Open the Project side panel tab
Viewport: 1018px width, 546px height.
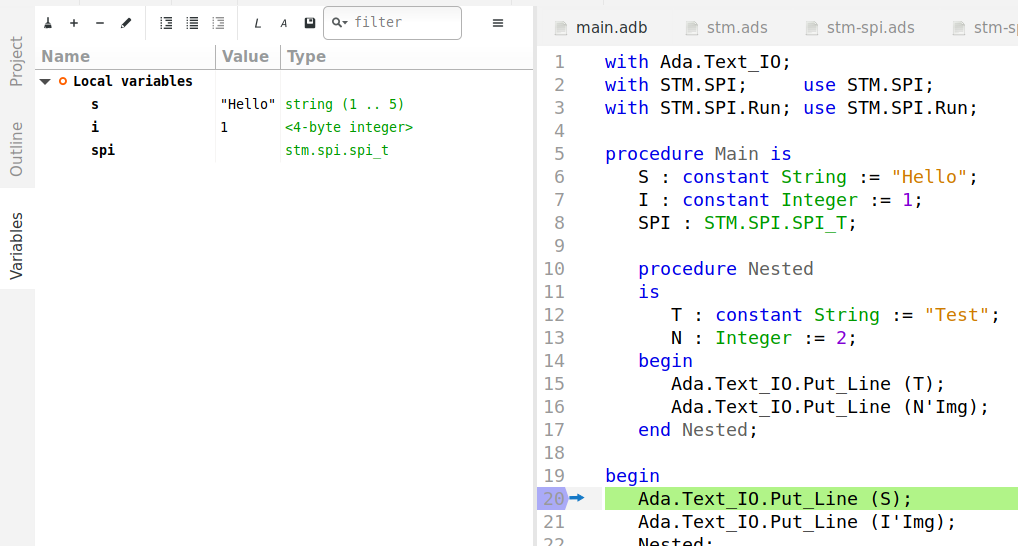[17, 62]
